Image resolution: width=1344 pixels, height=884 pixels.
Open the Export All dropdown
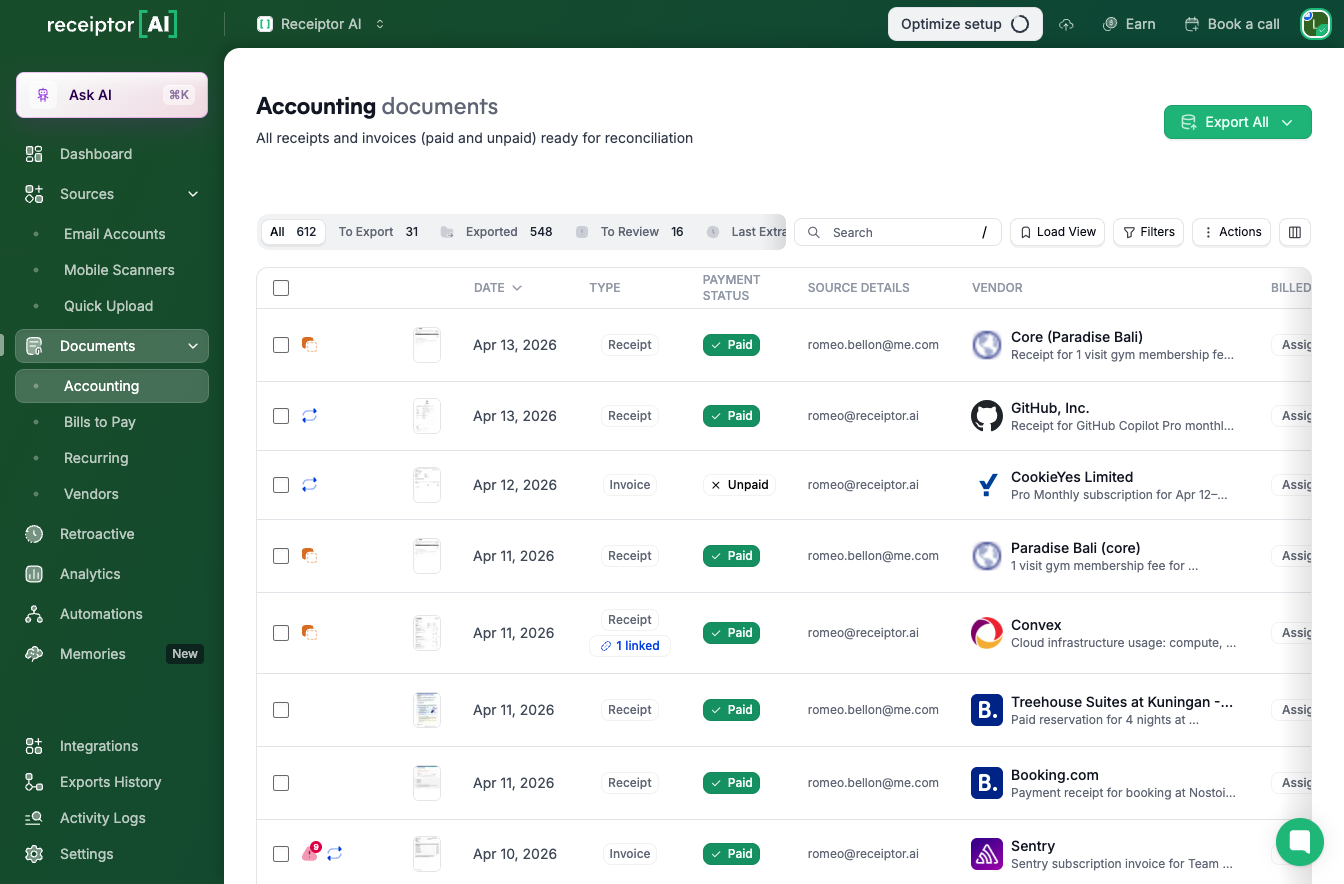point(1237,122)
